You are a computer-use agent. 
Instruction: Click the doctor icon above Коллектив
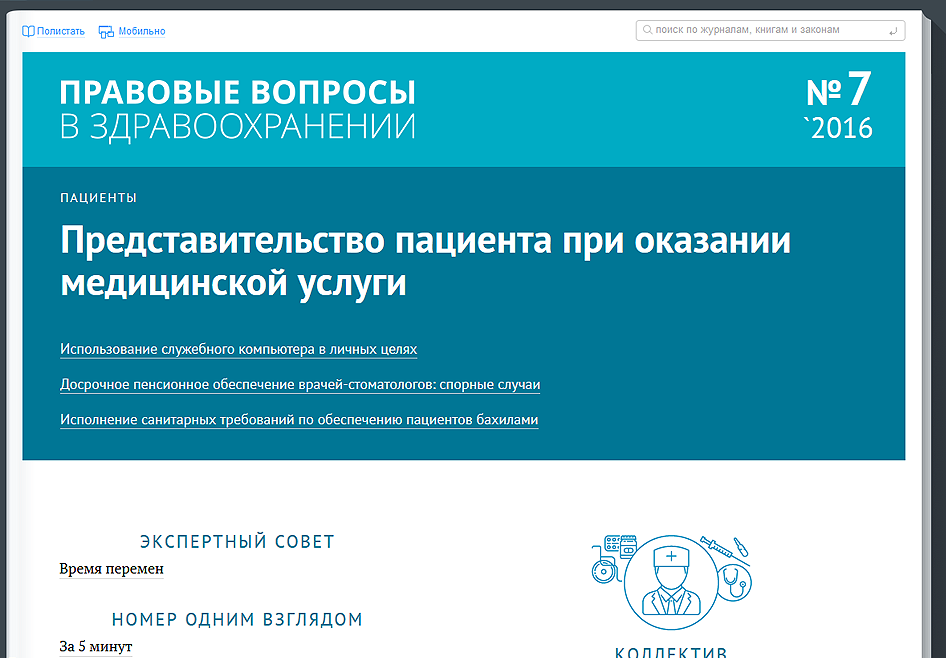coord(671,581)
